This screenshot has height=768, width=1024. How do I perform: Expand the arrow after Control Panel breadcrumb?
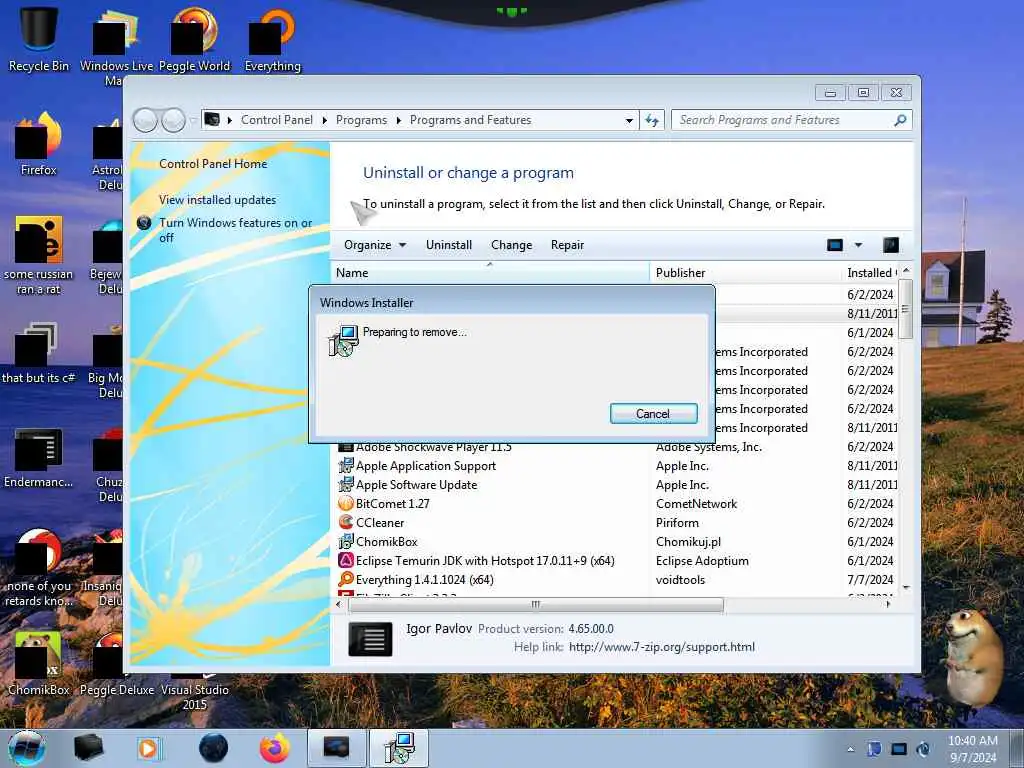[x=325, y=120]
